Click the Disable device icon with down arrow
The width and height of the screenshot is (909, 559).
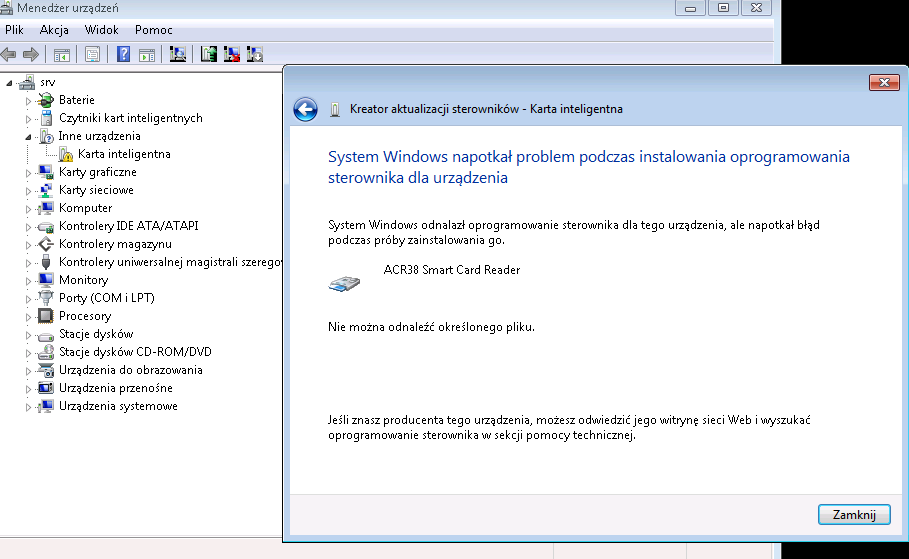tap(254, 55)
